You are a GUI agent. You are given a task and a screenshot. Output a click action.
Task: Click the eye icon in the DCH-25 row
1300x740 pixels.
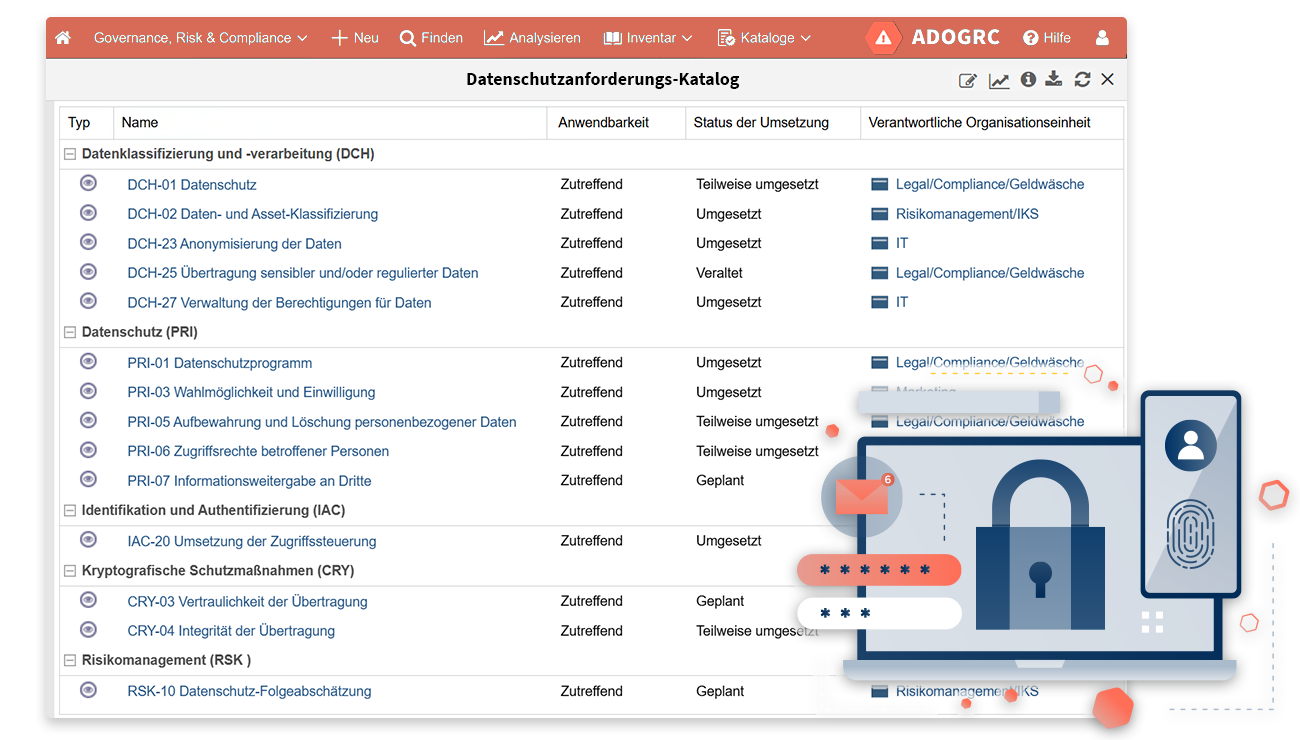click(88, 271)
